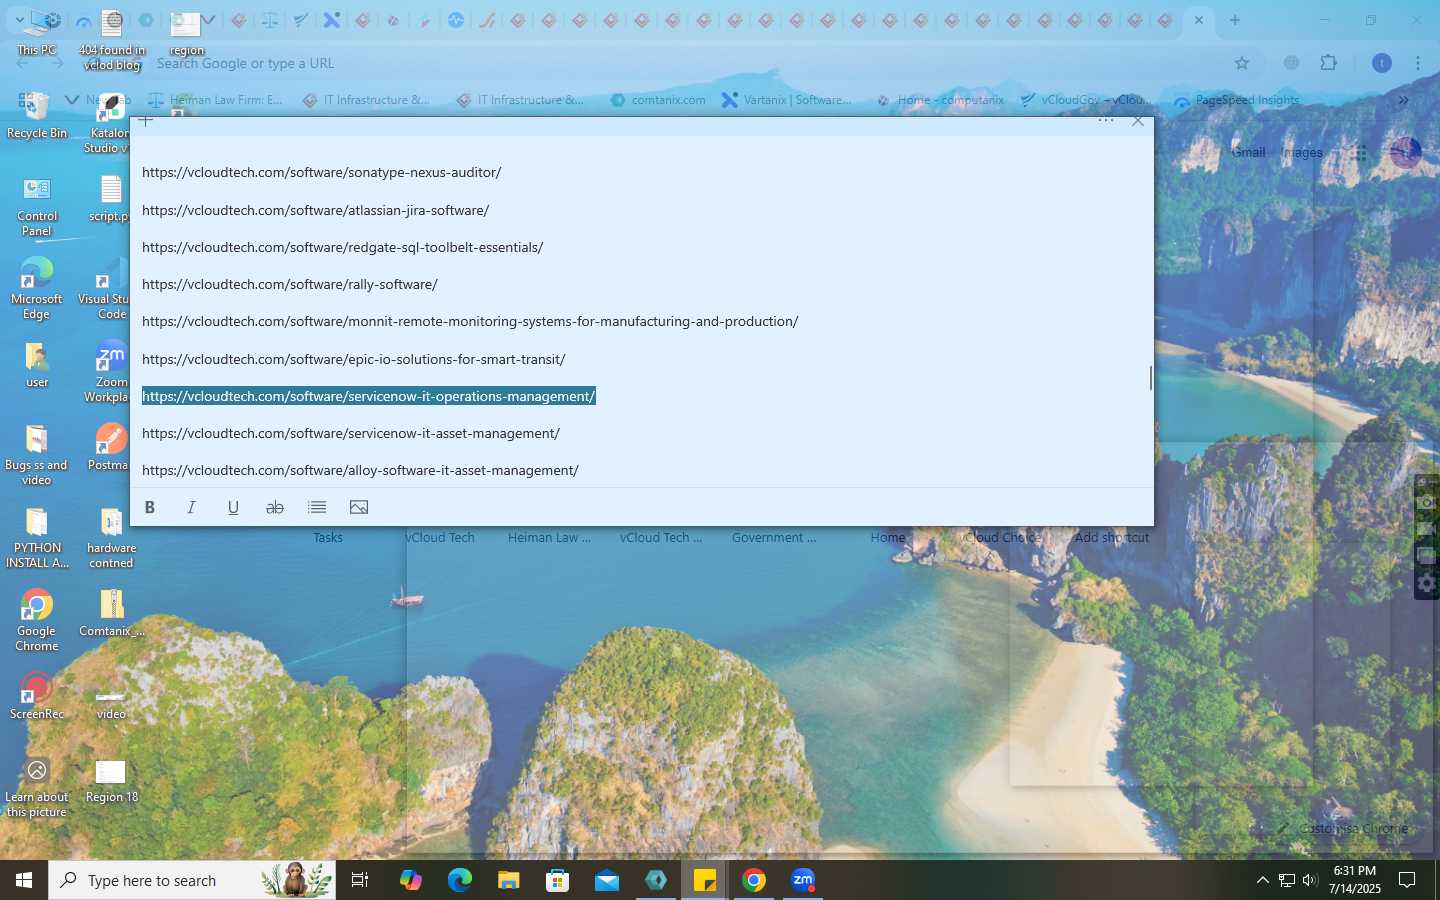Toggle underline formatting in the sticky note
This screenshot has height=900, width=1440.
point(233,507)
